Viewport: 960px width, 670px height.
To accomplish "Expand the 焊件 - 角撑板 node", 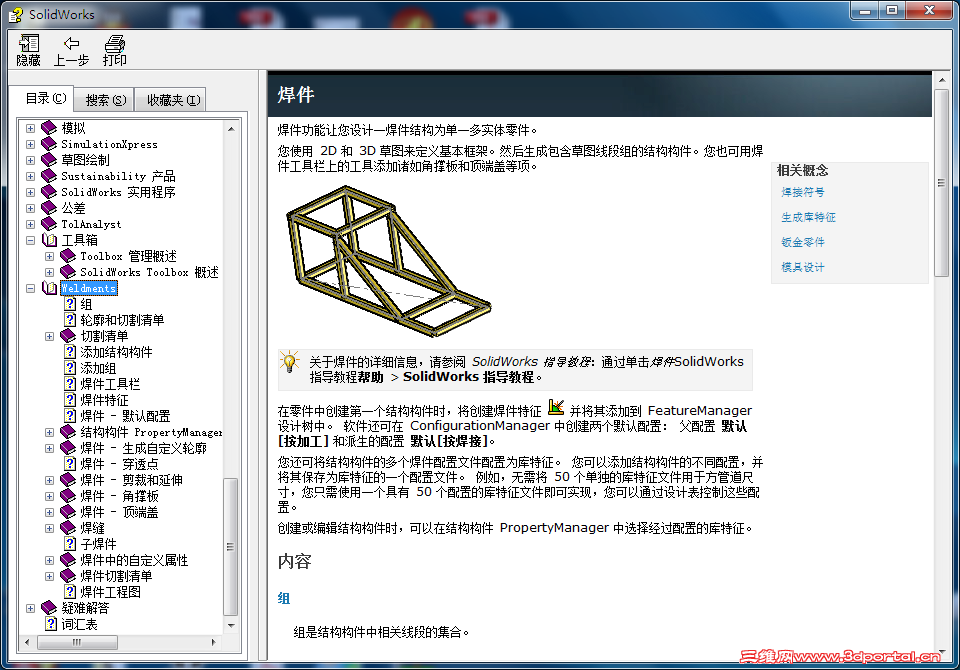I will pos(50,497).
